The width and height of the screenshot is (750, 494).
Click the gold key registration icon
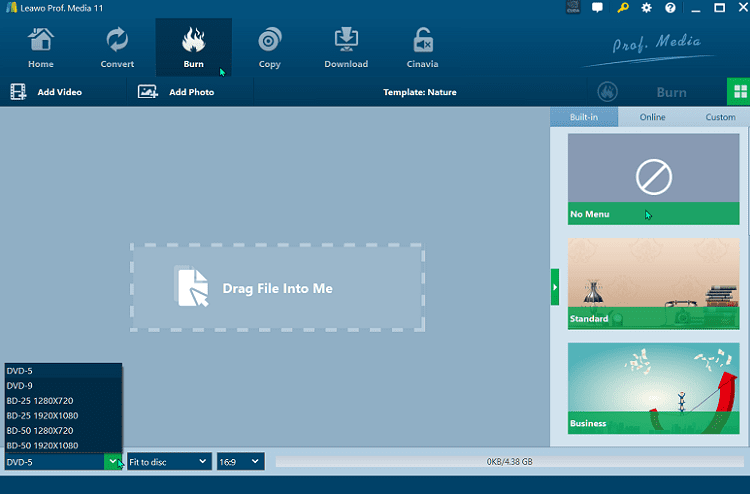coord(622,8)
